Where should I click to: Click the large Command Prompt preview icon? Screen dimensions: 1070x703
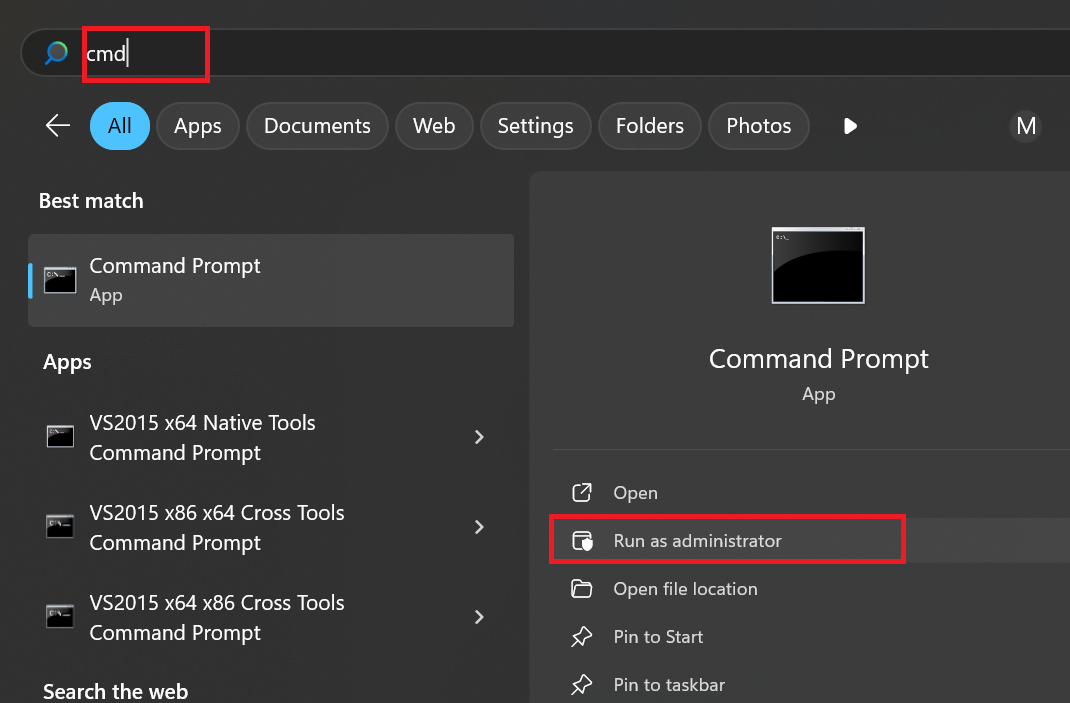[x=818, y=265]
